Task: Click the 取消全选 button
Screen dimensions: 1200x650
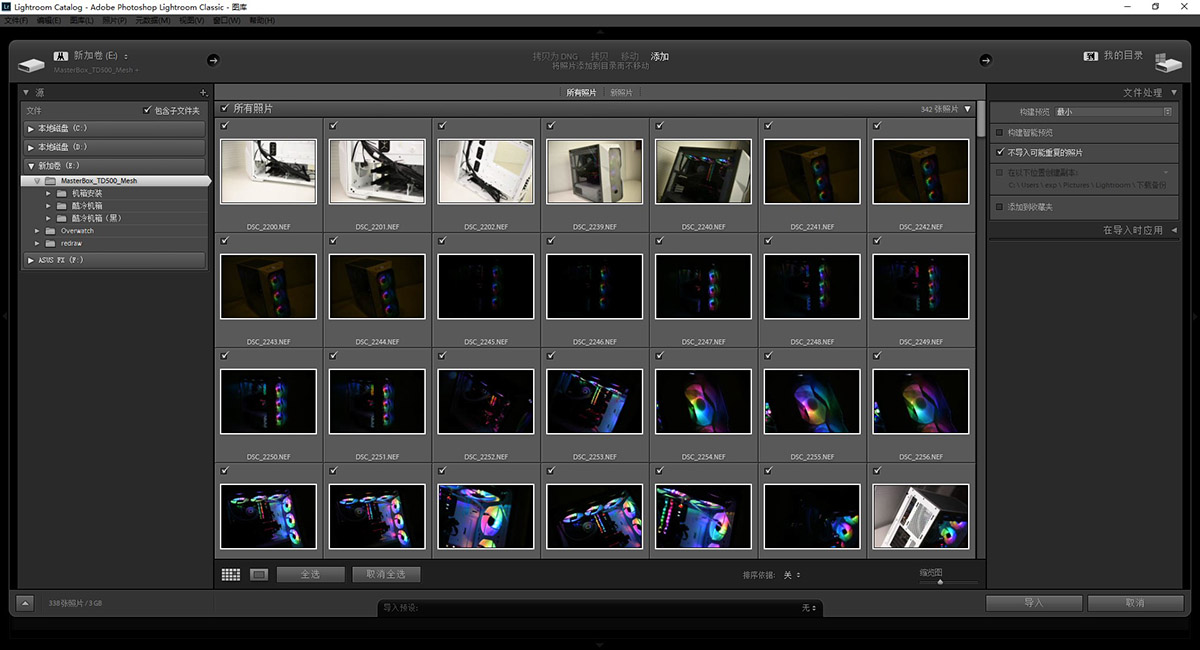Action: point(386,575)
